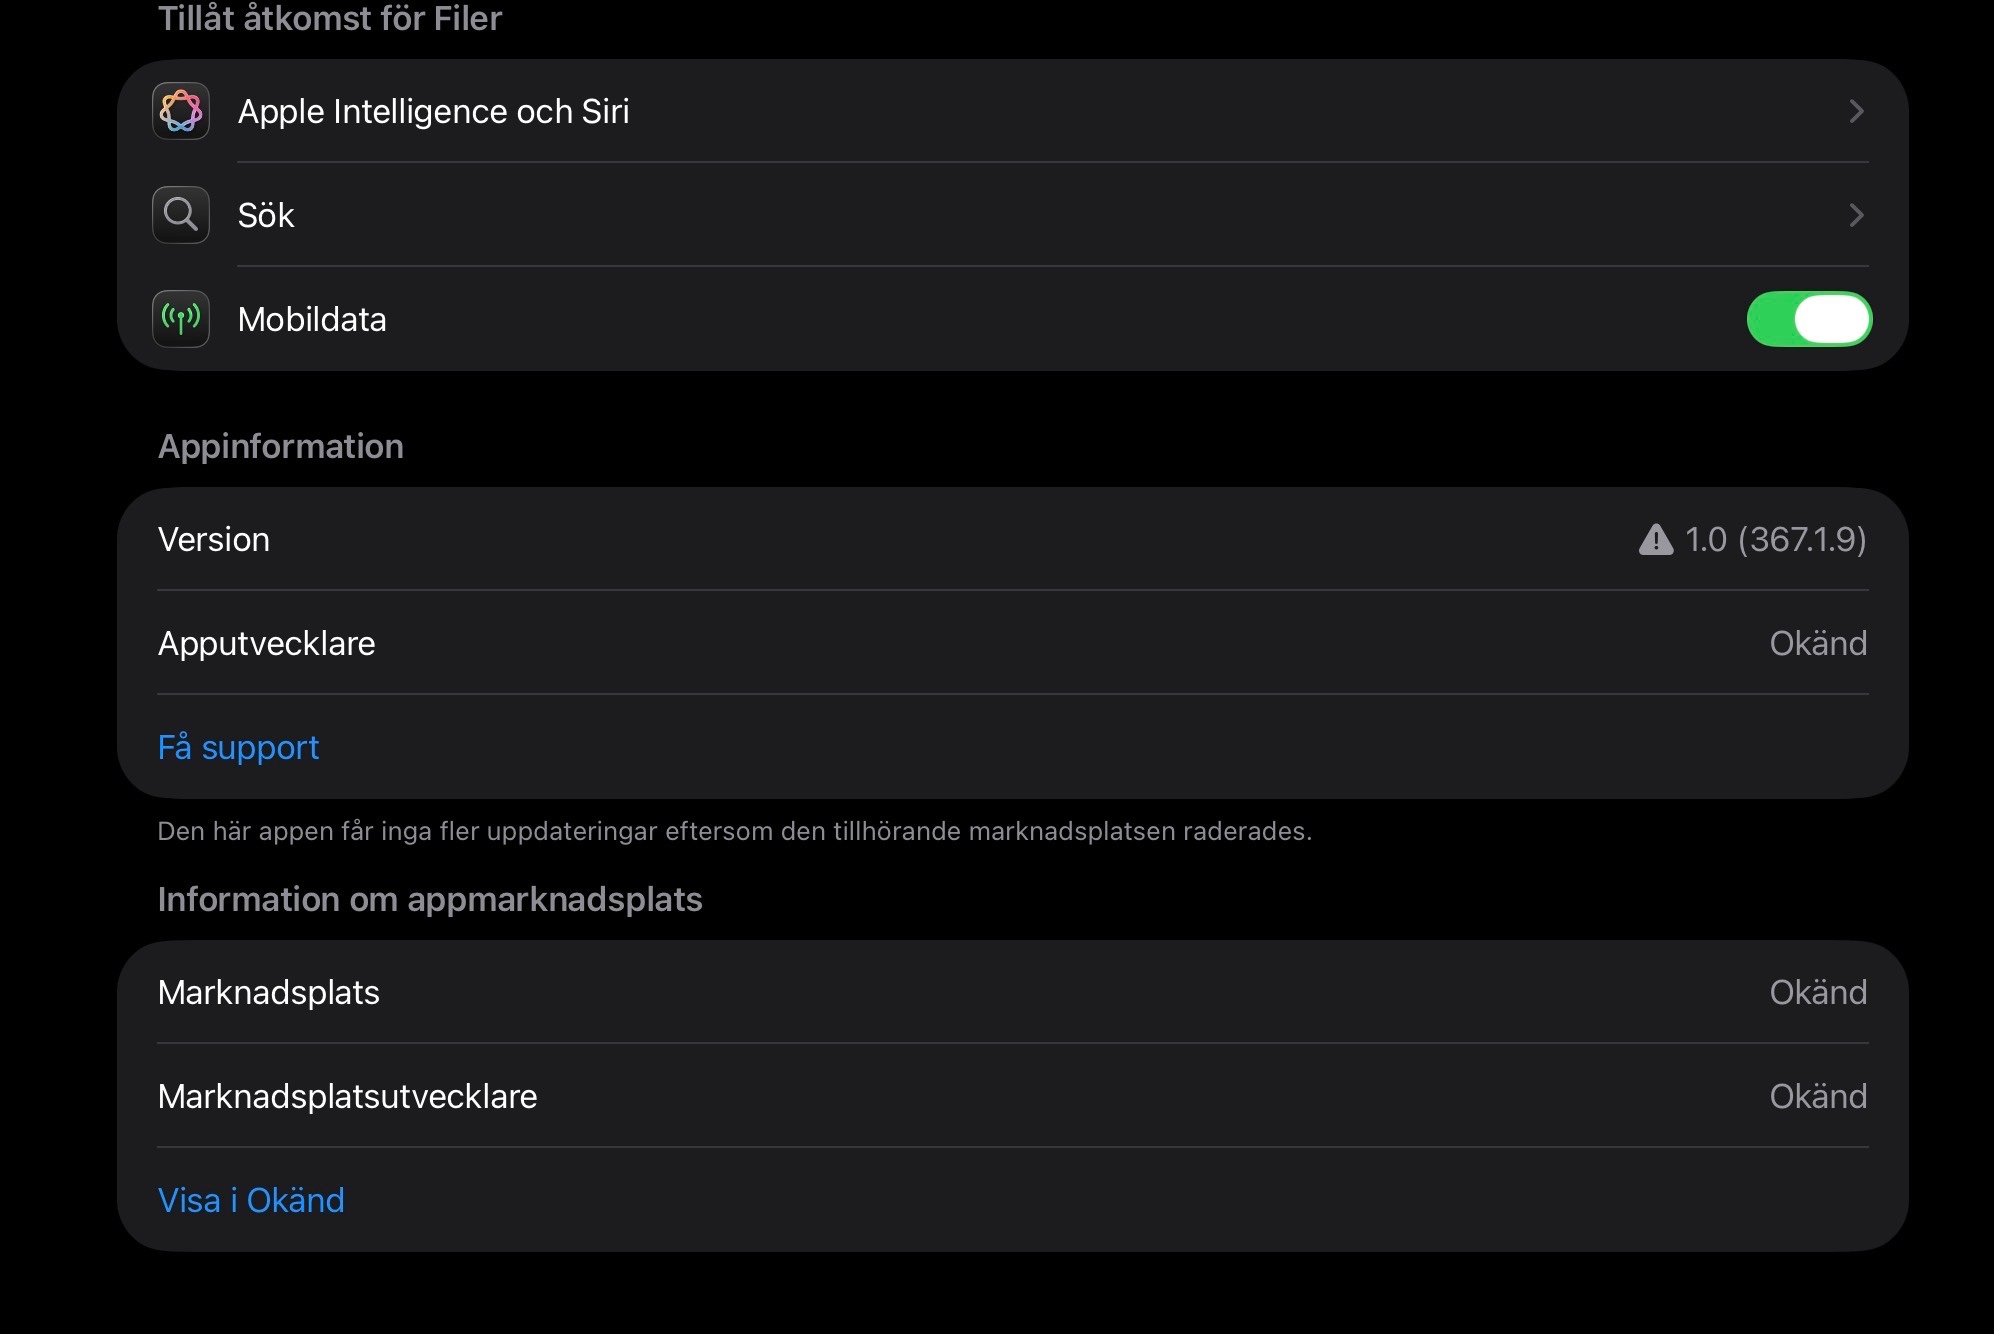1994x1334 pixels.
Task: Tap the Få support link
Action: click(x=238, y=747)
